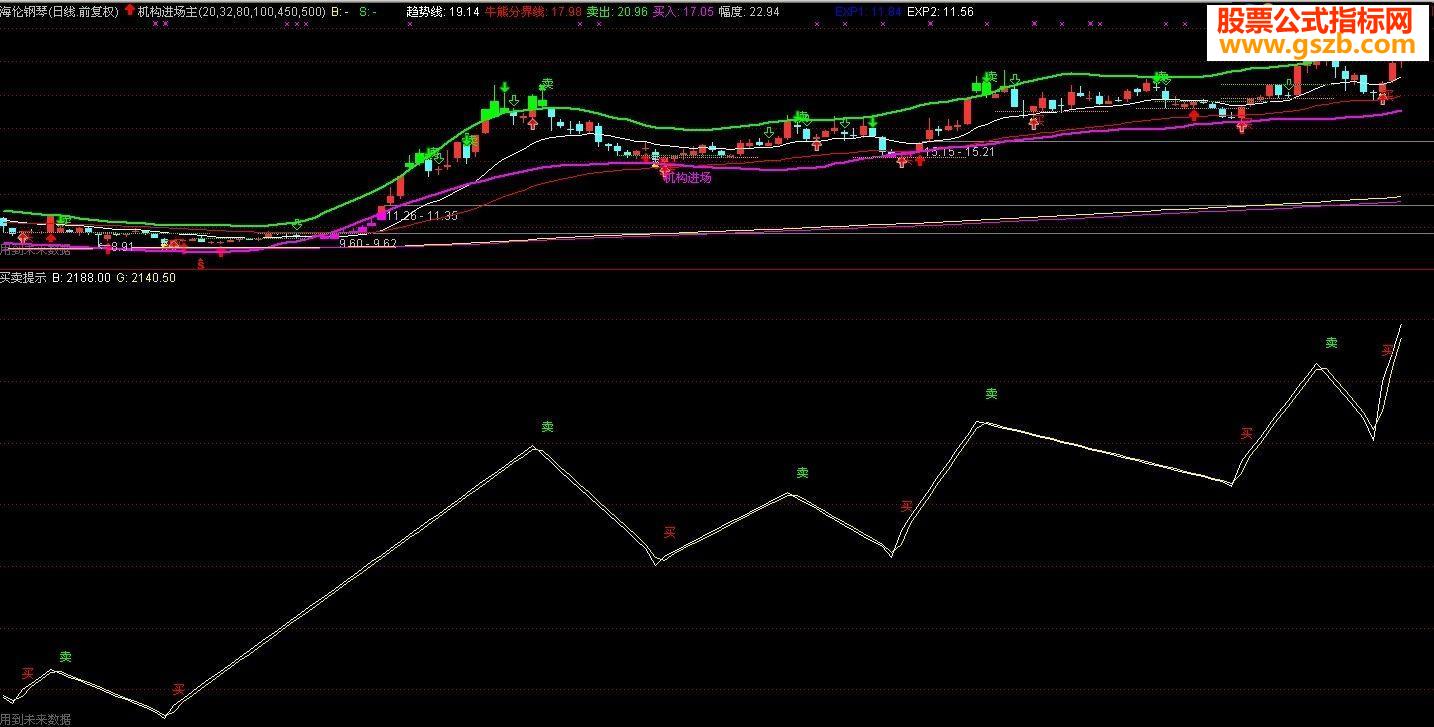This screenshot has height=727, width=1434.
Task: Click first 买 marker in the 买卖提示 panel
Action: coord(28,674)
